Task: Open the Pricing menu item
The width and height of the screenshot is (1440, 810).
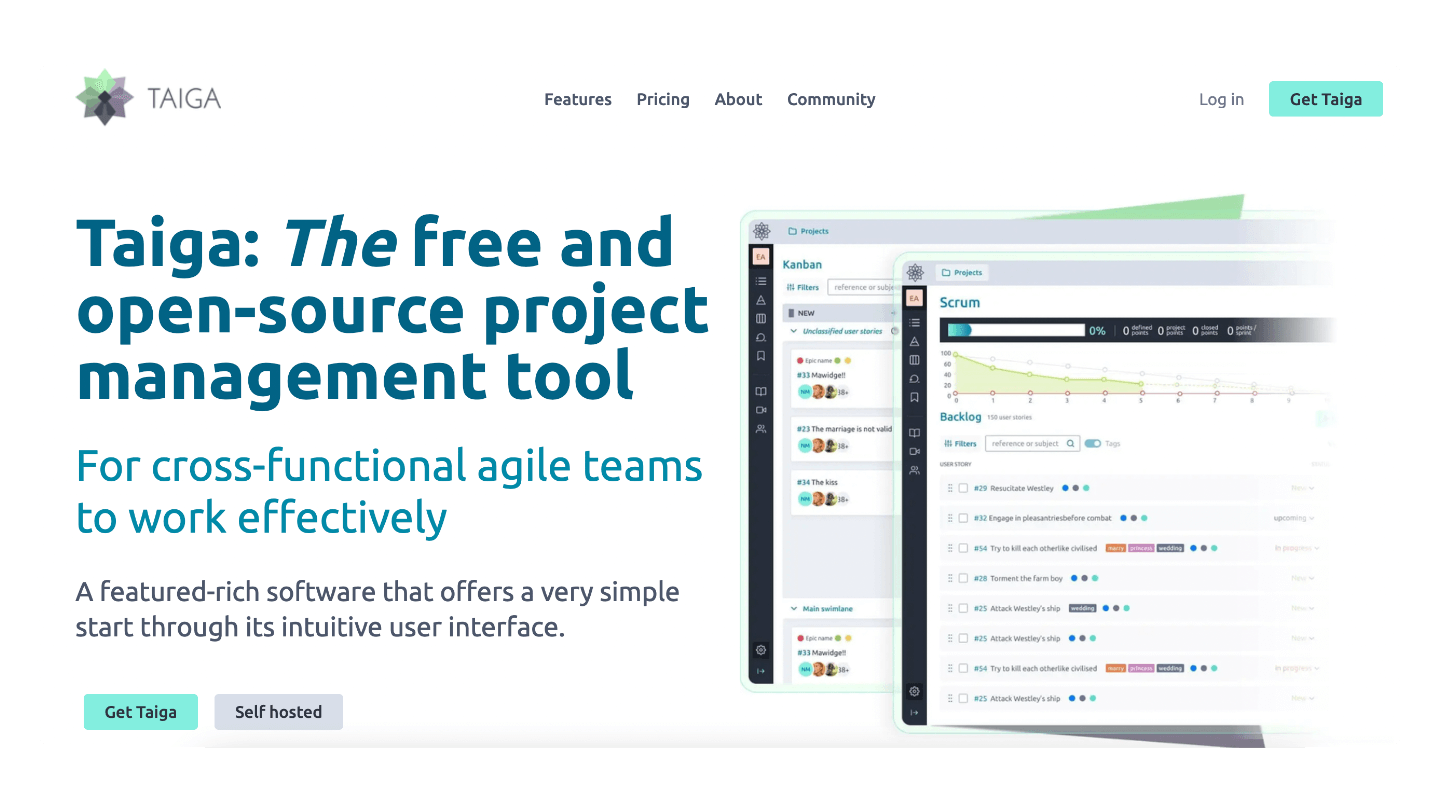Action: (663, 99)
